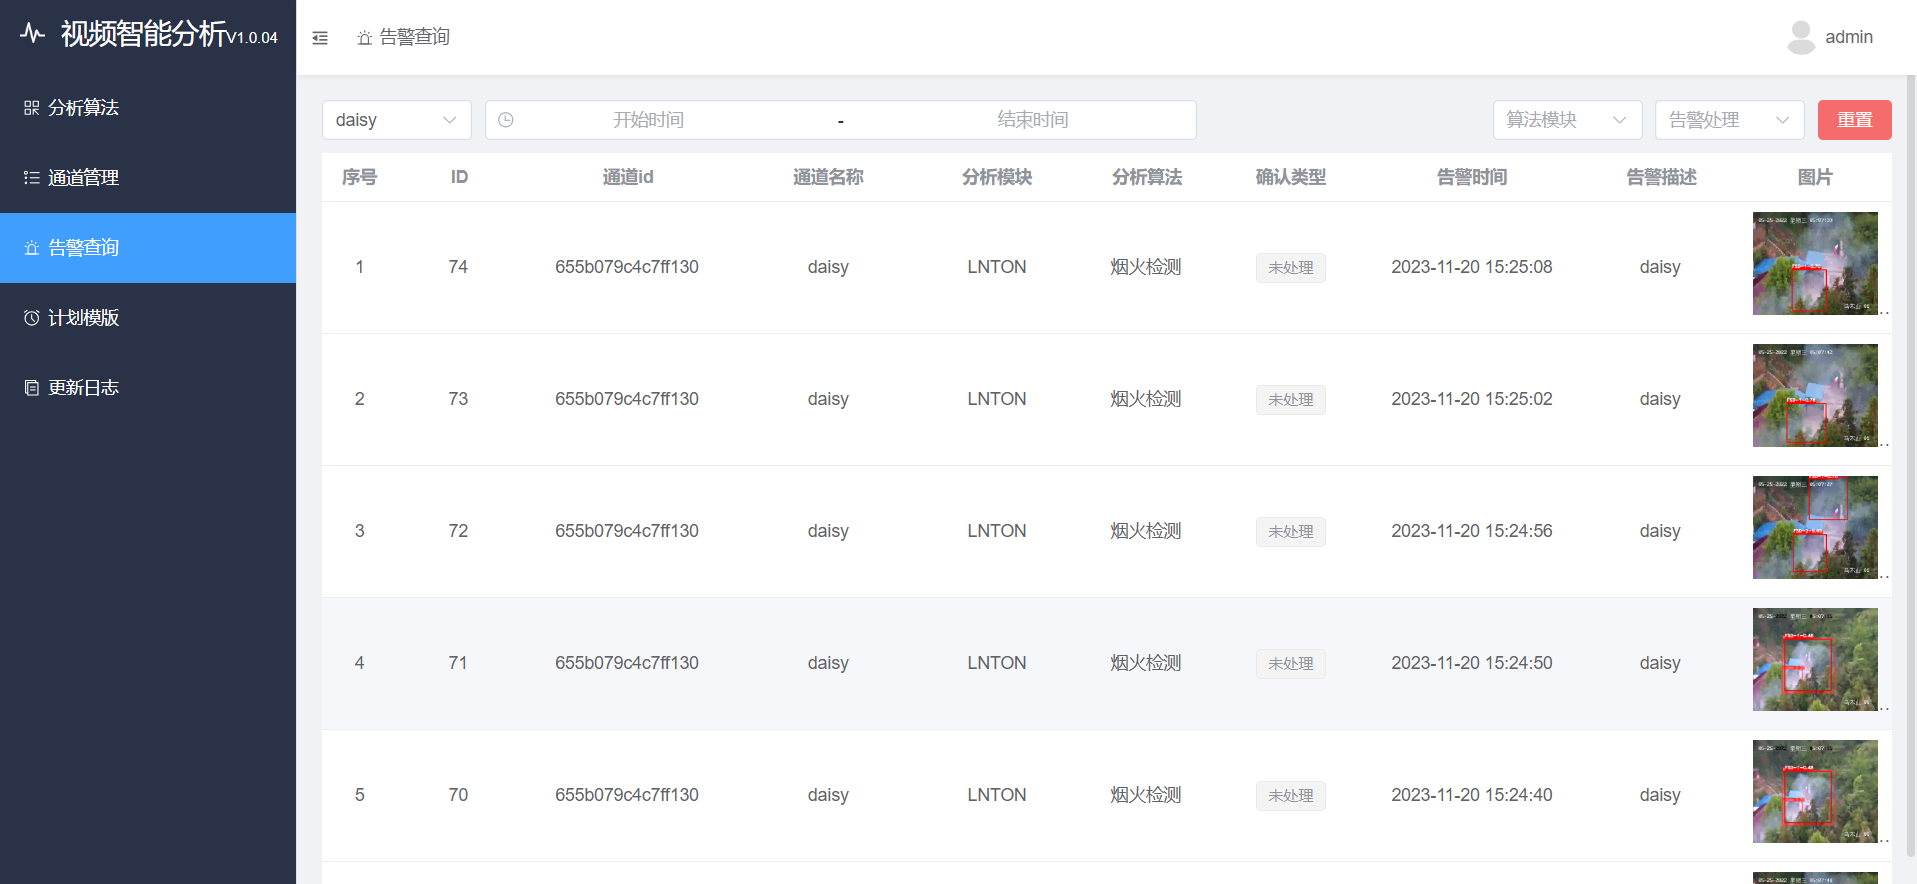Open 计划模版 sidebar entry
This screenshot has height=884, width=1917.
pyautogui.click(x=148, y=318)
